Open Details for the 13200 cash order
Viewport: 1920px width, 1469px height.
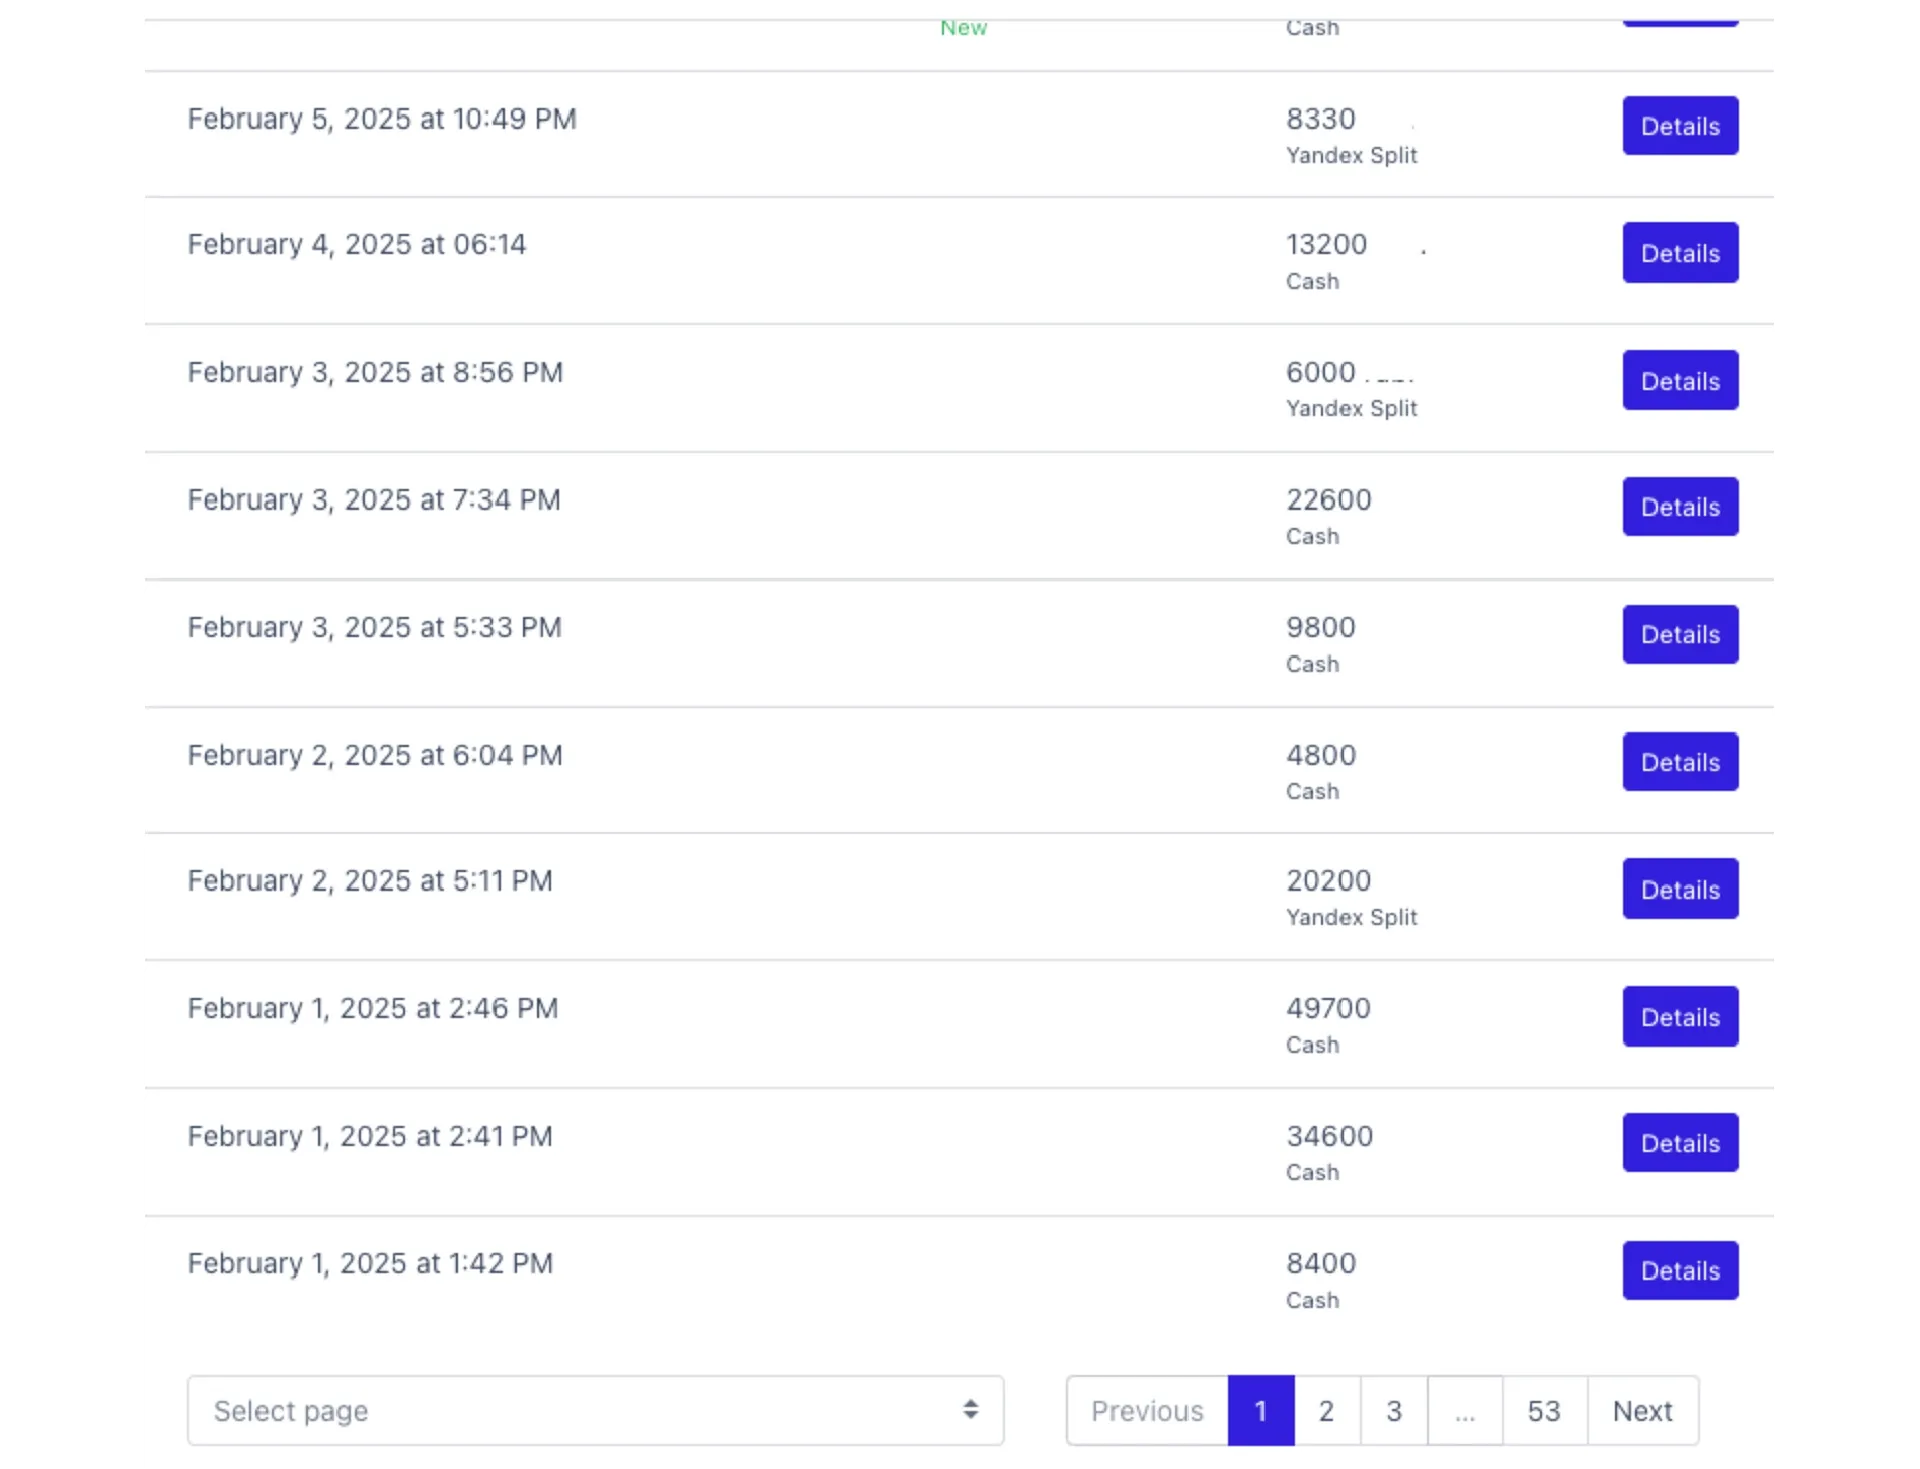(1679, 253)
